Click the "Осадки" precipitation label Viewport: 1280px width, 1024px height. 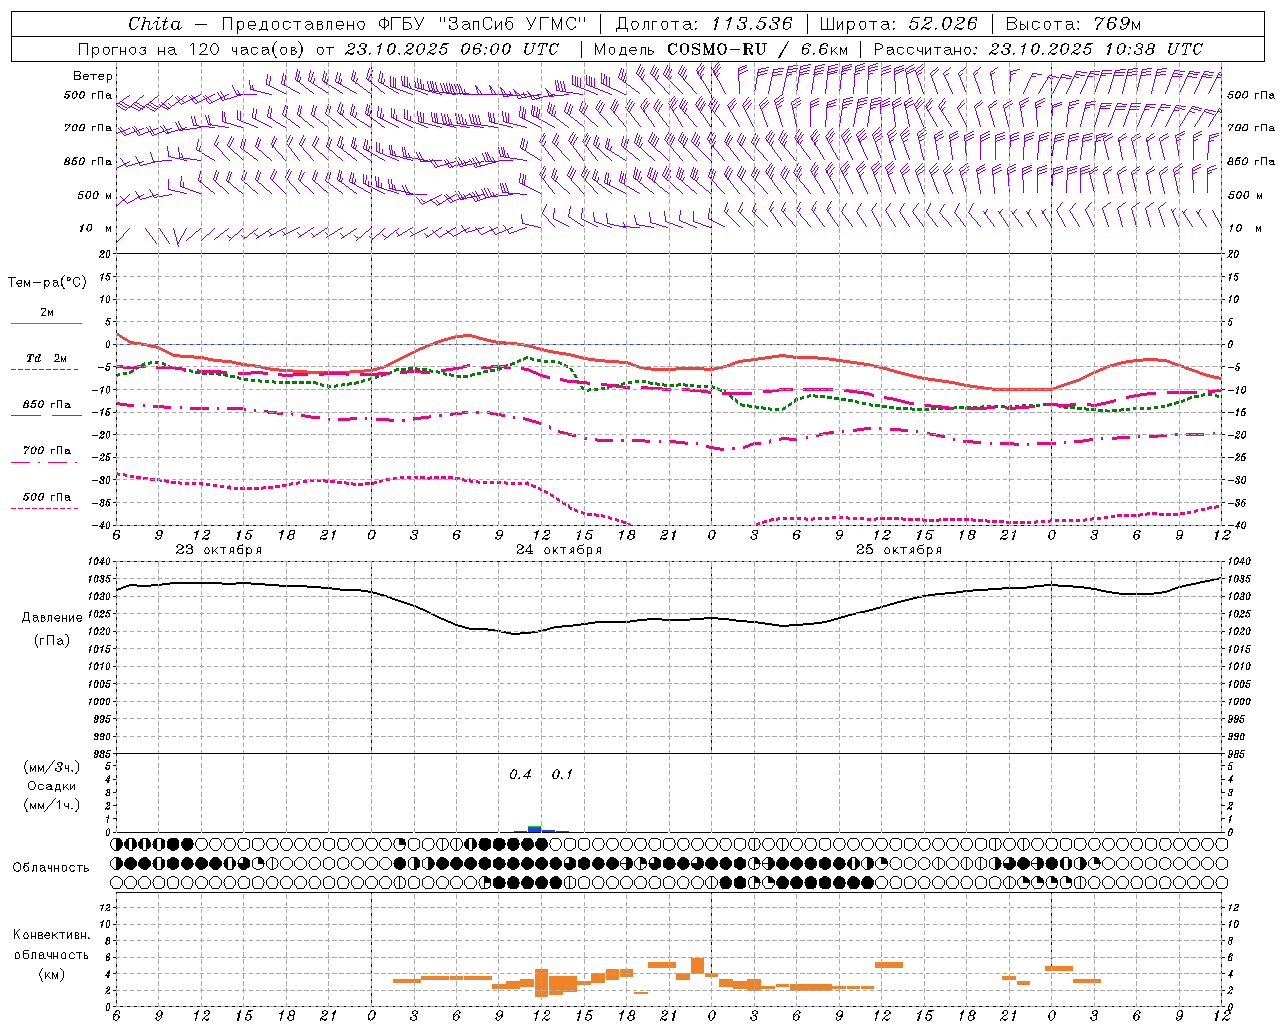(52, 786)
